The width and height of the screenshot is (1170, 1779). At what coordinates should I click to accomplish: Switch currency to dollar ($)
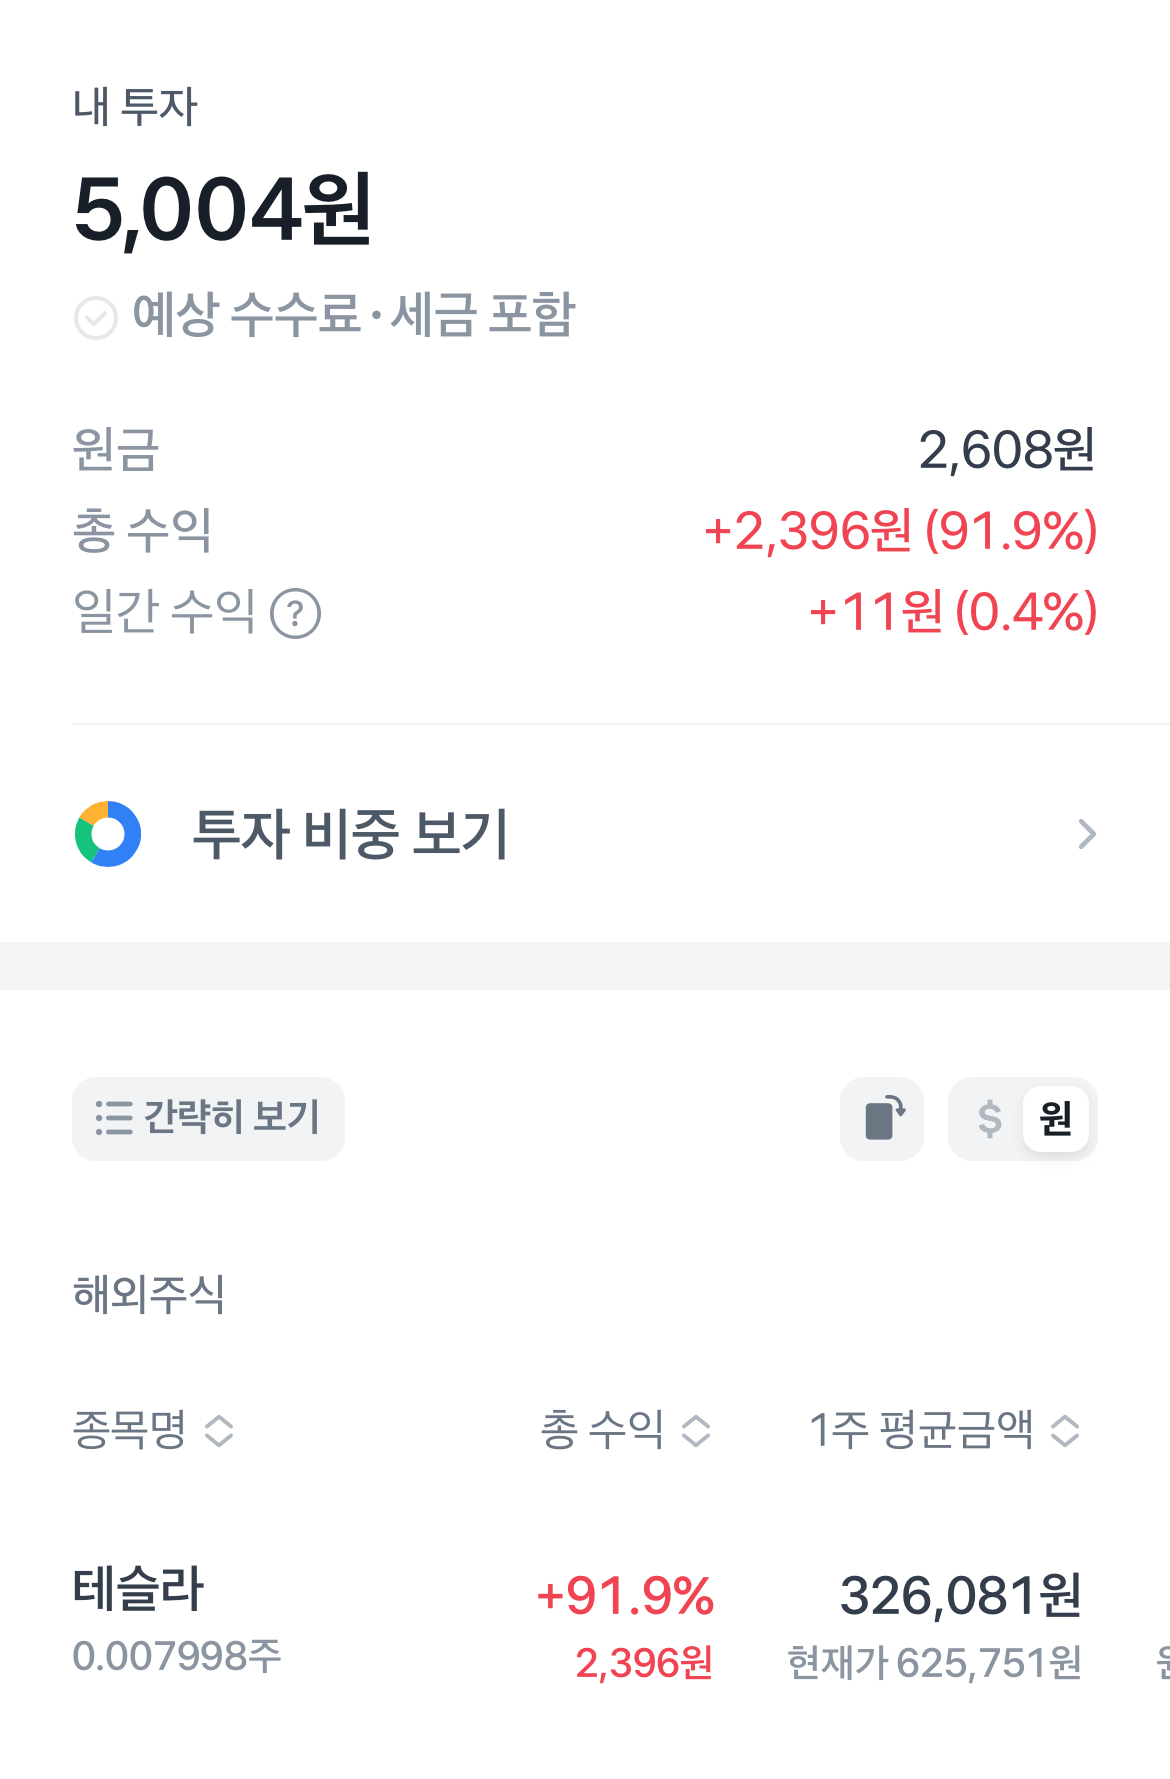tap(989, 1118)
